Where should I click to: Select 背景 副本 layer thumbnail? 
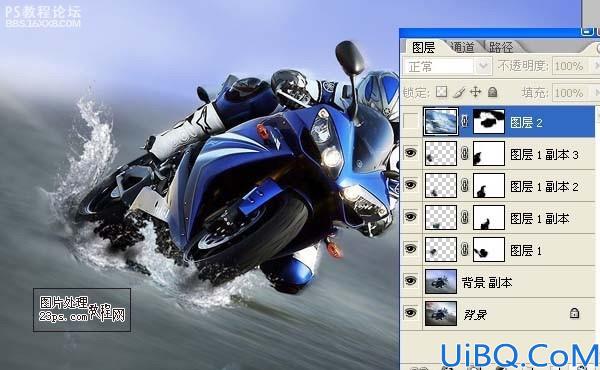(x=441, y=281)
